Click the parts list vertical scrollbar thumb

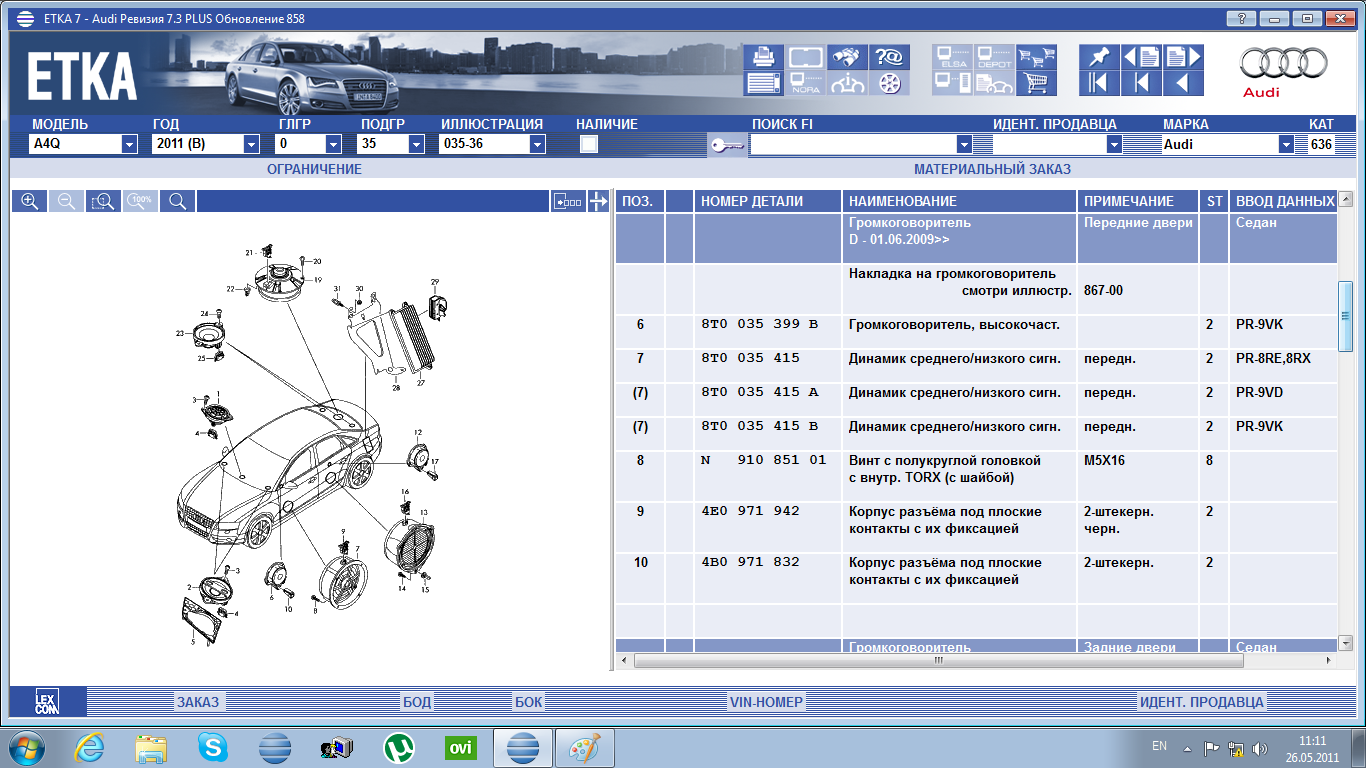tap(1345, 315)
